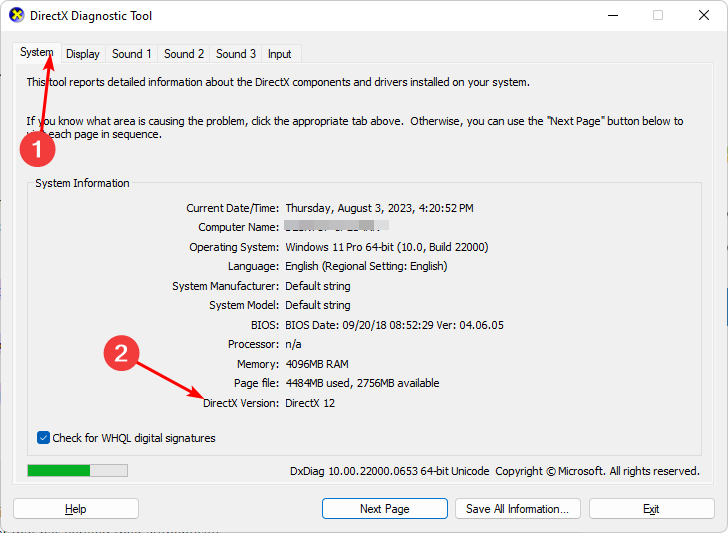Exit the diagnostic tool
Screen dimensions: 728x533
click(651, 509)
